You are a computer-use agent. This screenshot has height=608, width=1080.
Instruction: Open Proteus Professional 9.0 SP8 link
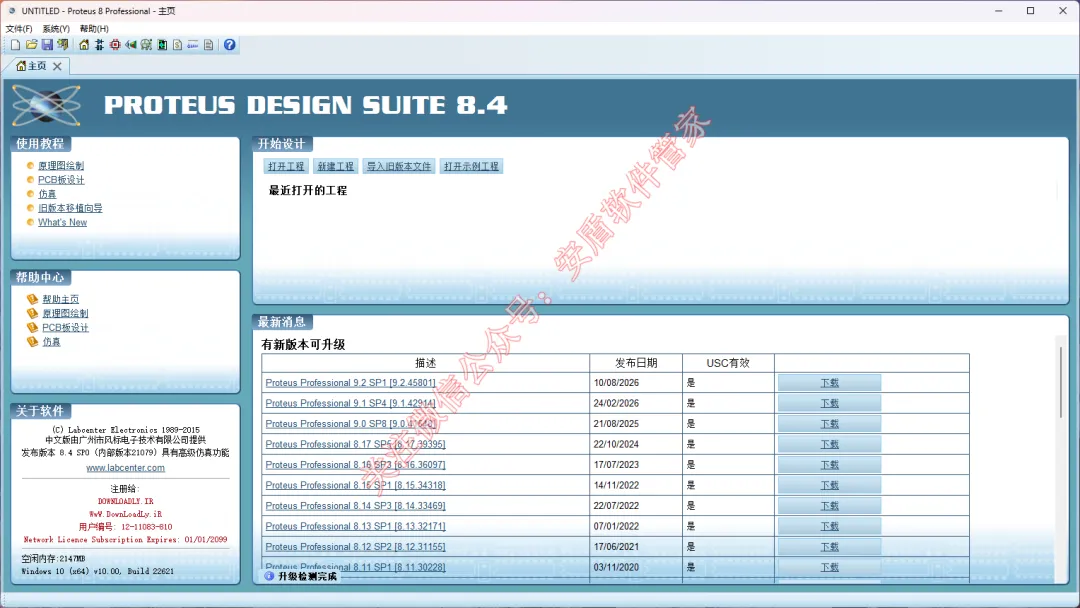point(351,424)
